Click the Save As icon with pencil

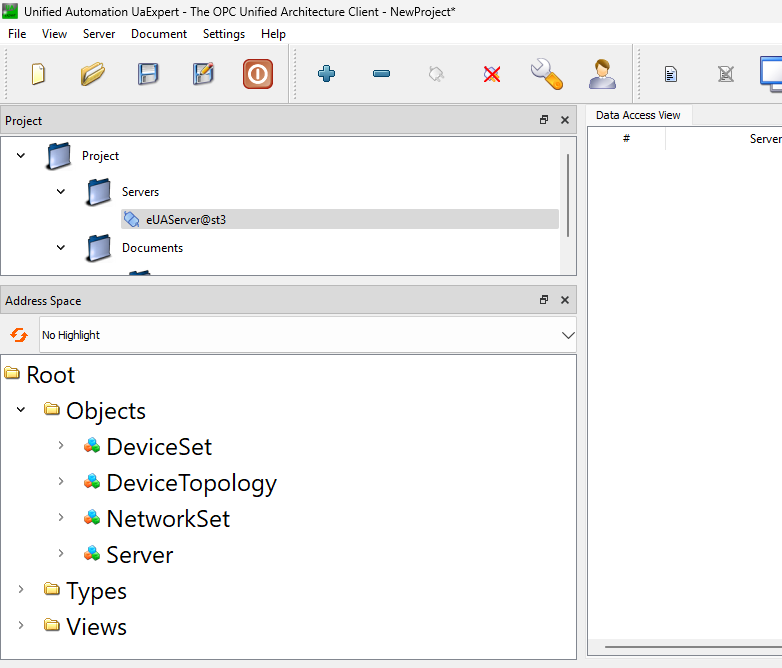click(x=203, y=74)
